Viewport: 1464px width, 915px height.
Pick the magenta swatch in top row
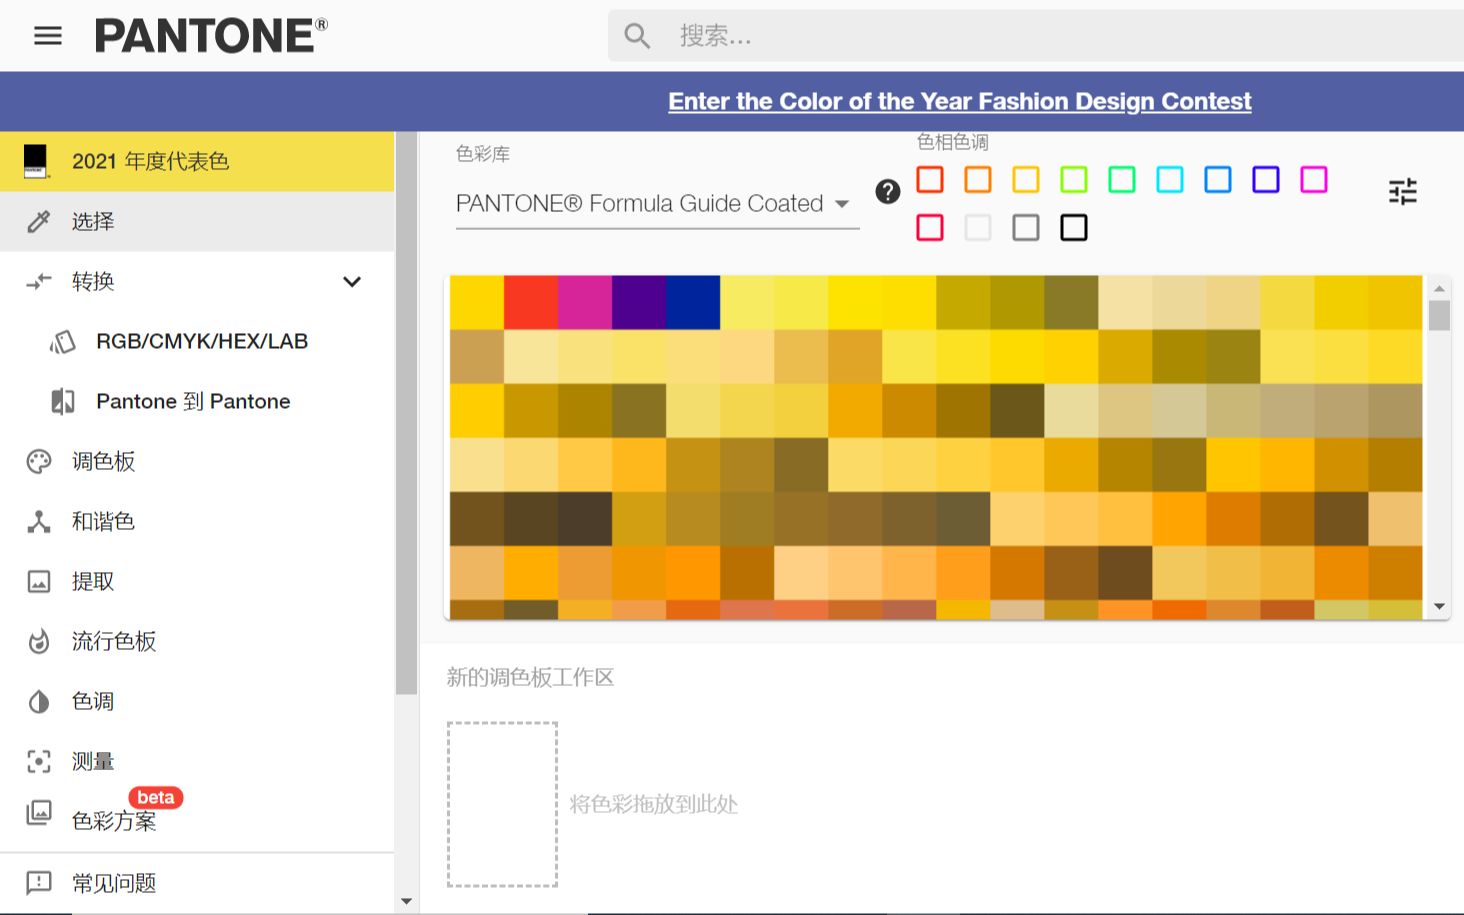tap(585, 302)
